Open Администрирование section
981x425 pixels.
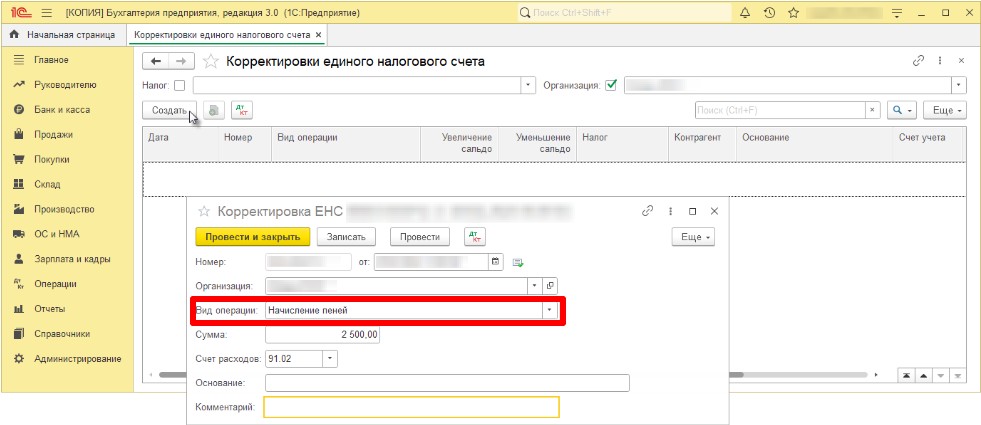click(x=78, y=359)
